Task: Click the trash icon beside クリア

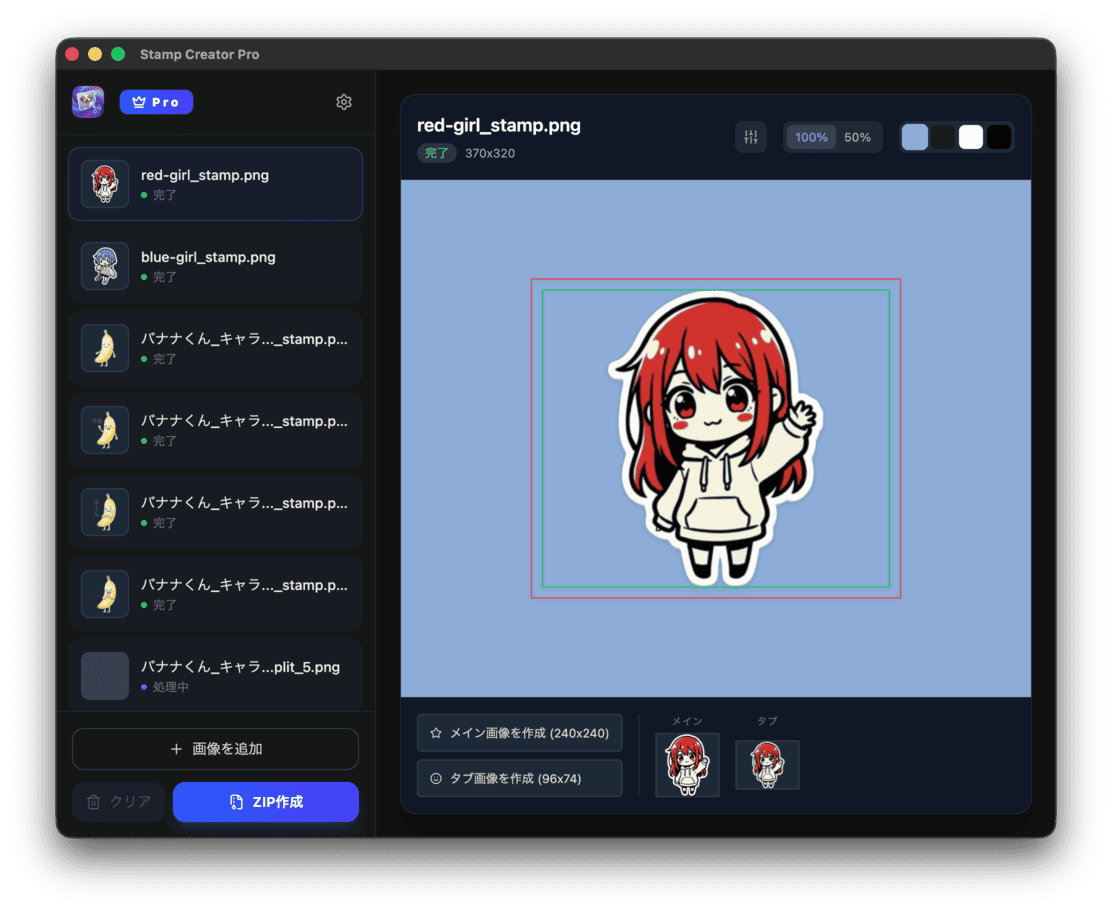Action: coord(96,801)
